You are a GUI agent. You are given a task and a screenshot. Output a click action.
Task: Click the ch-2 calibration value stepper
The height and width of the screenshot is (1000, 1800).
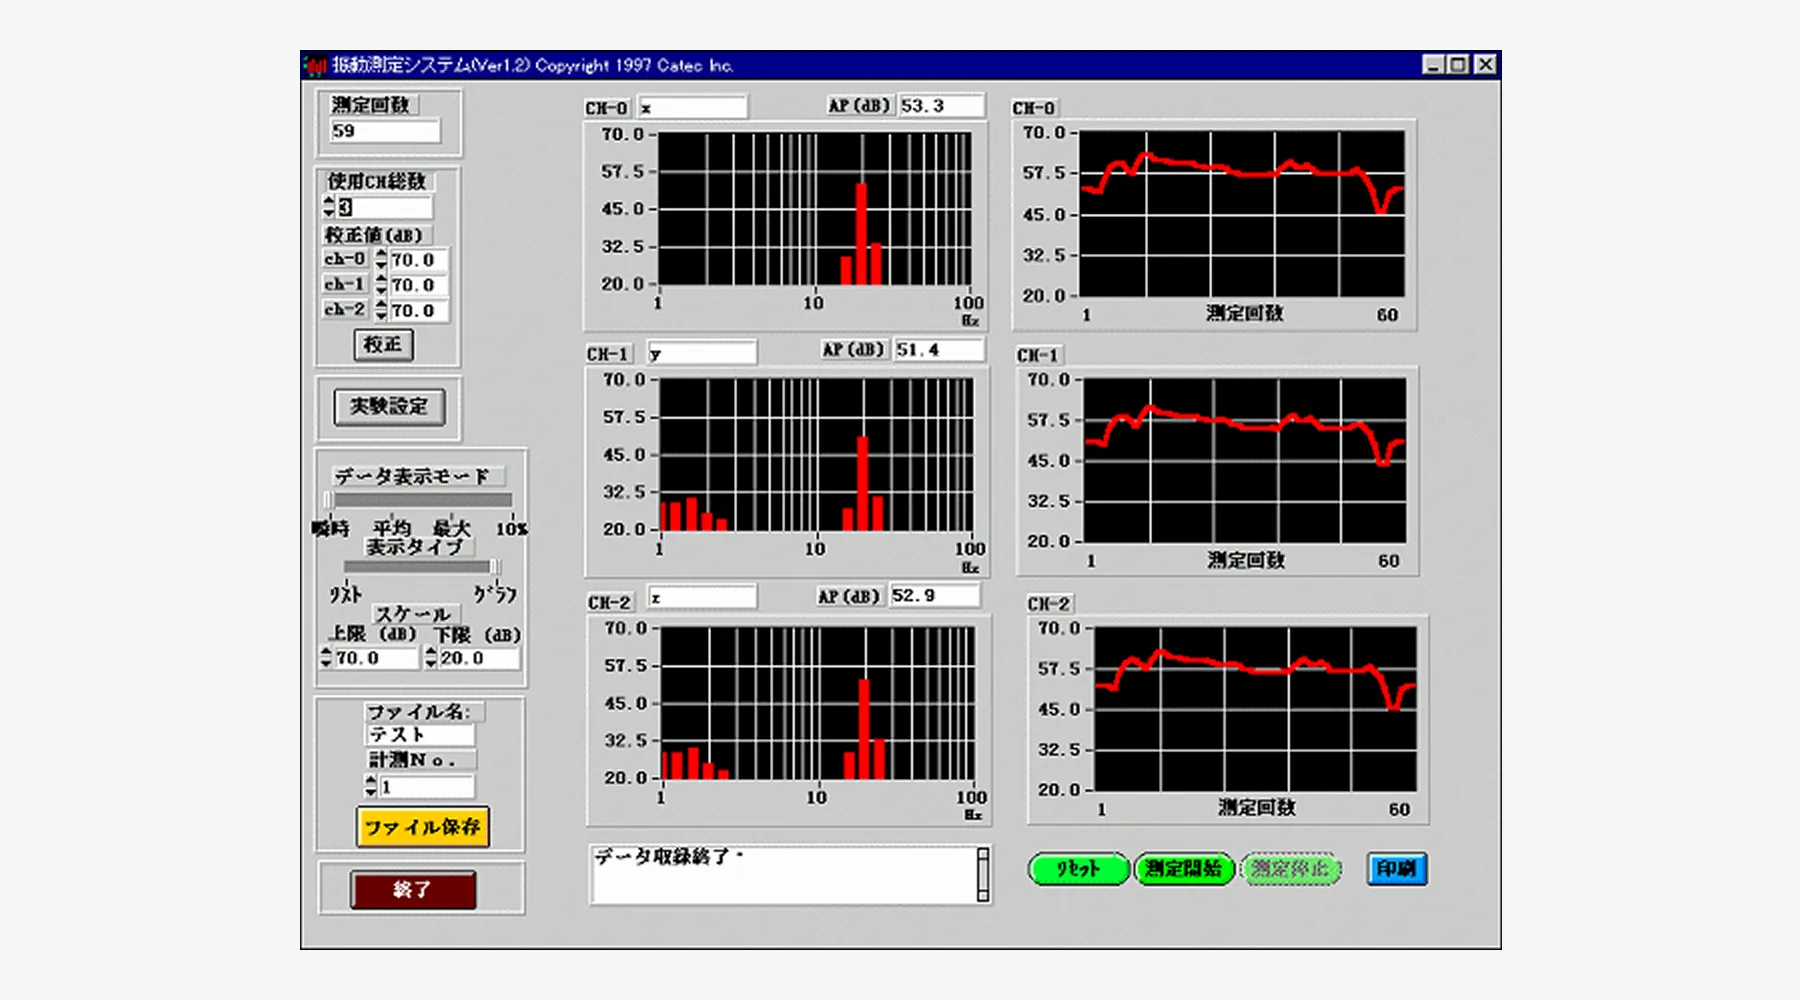click(x=381, y=310)
